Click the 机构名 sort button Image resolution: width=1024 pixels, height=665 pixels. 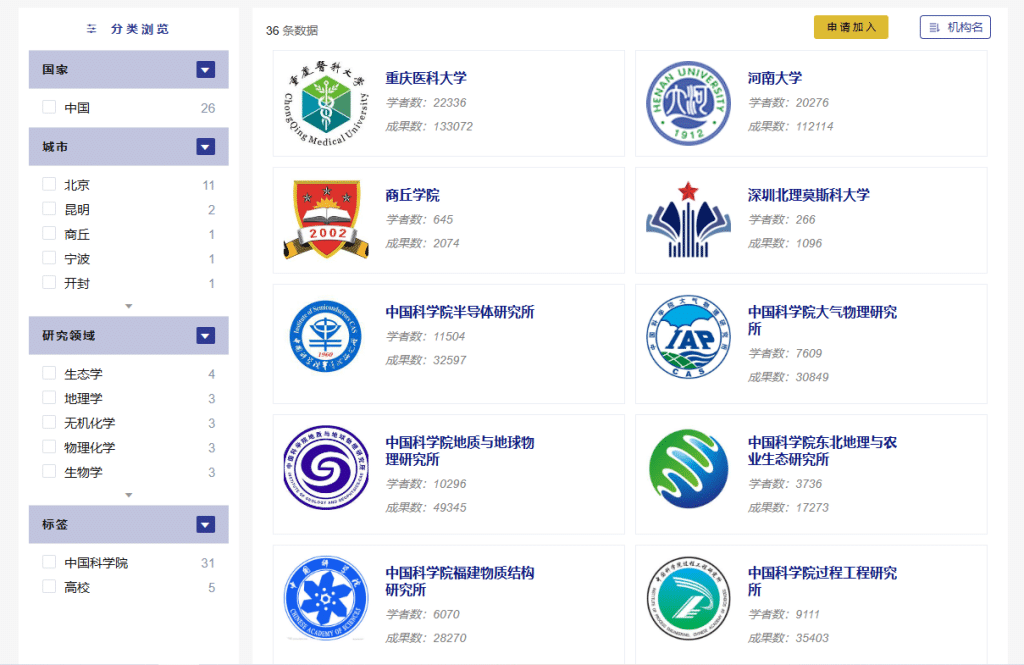point(955,27)
